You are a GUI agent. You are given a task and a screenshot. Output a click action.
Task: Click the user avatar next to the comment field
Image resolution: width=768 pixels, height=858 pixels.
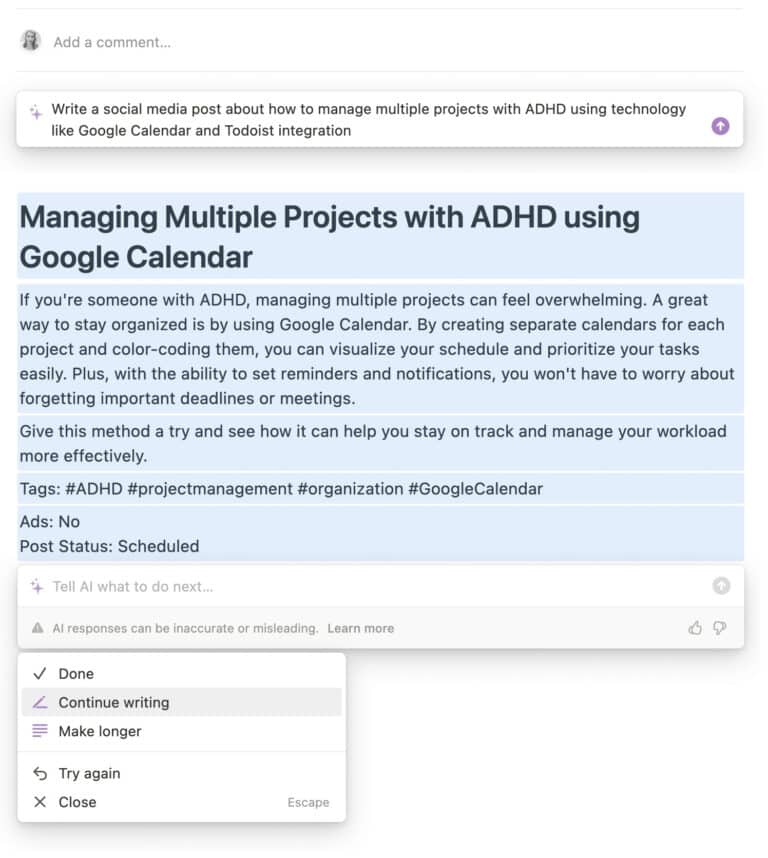31,41
